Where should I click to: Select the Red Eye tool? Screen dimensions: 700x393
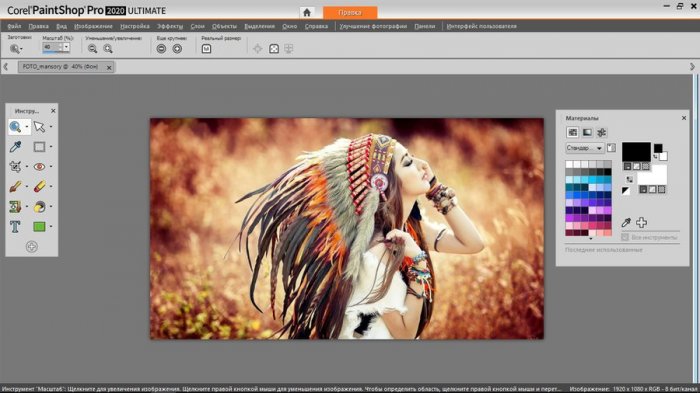39,167
